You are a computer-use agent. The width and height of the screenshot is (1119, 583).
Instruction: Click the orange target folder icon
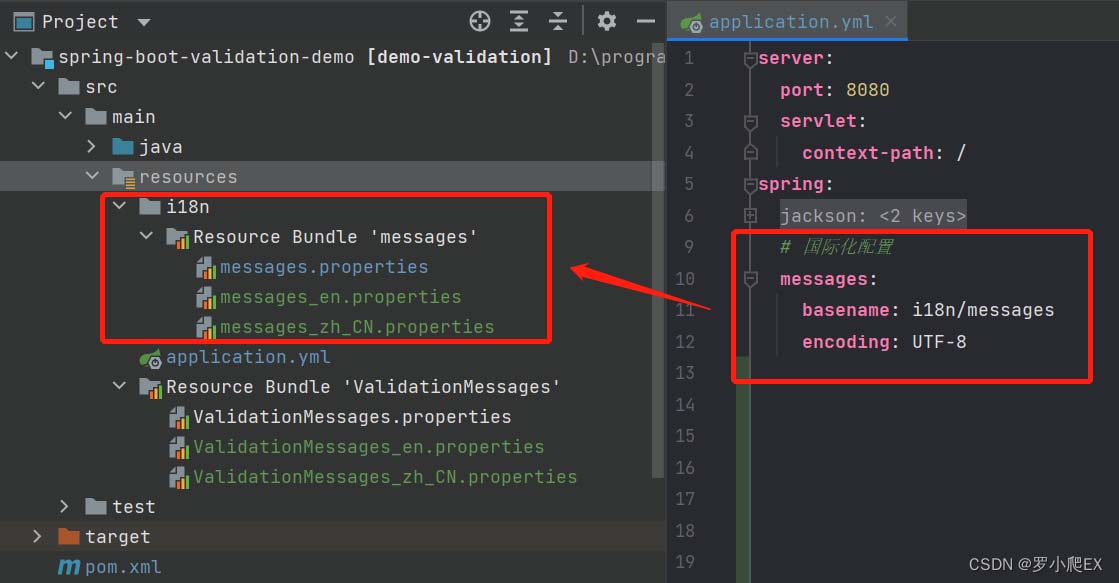pos(69,536)
